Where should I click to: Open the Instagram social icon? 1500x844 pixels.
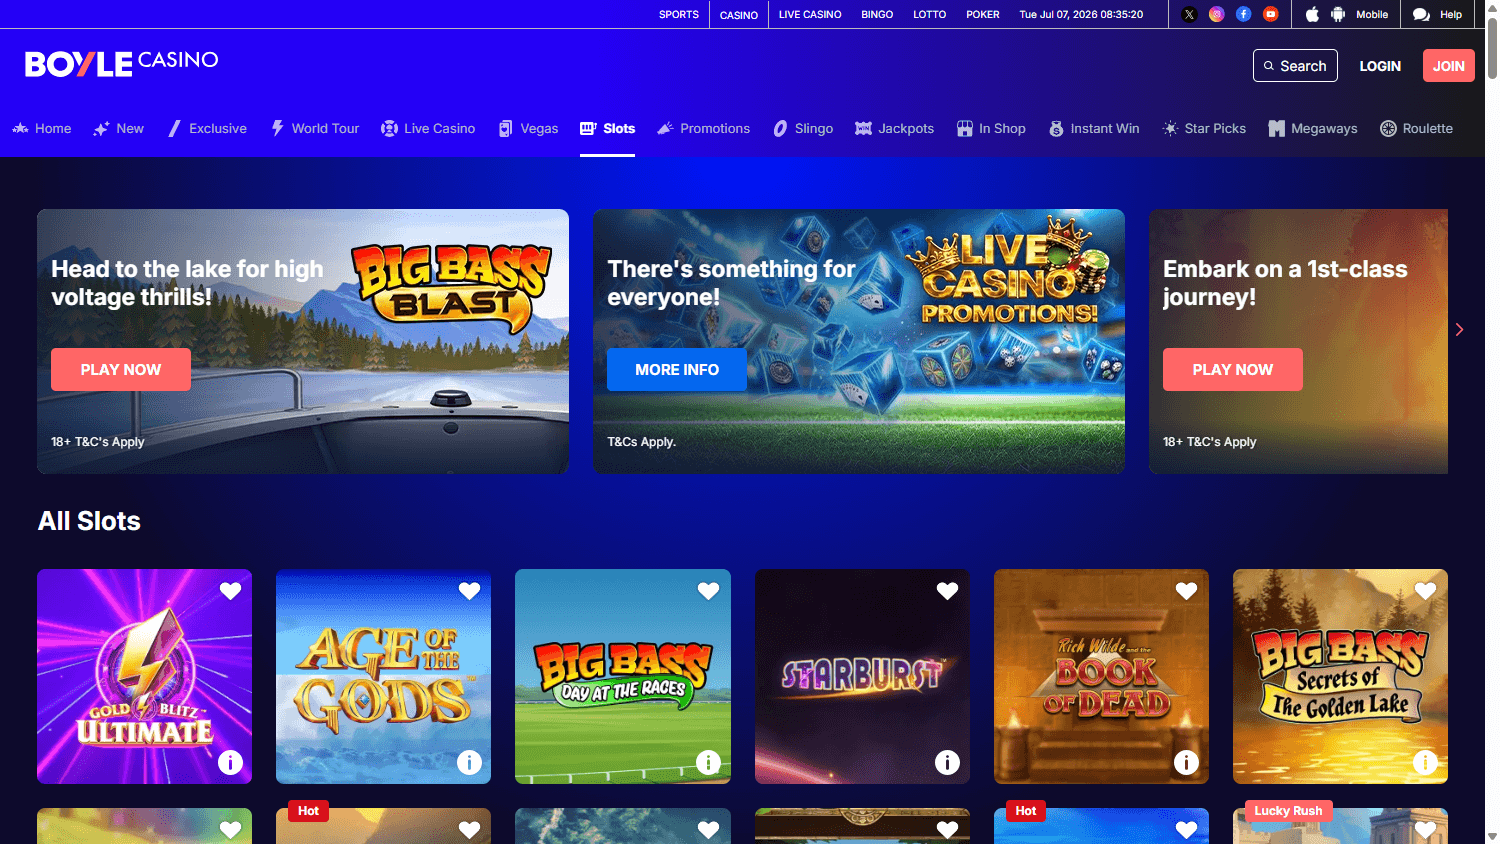(x=1216, y=14)
